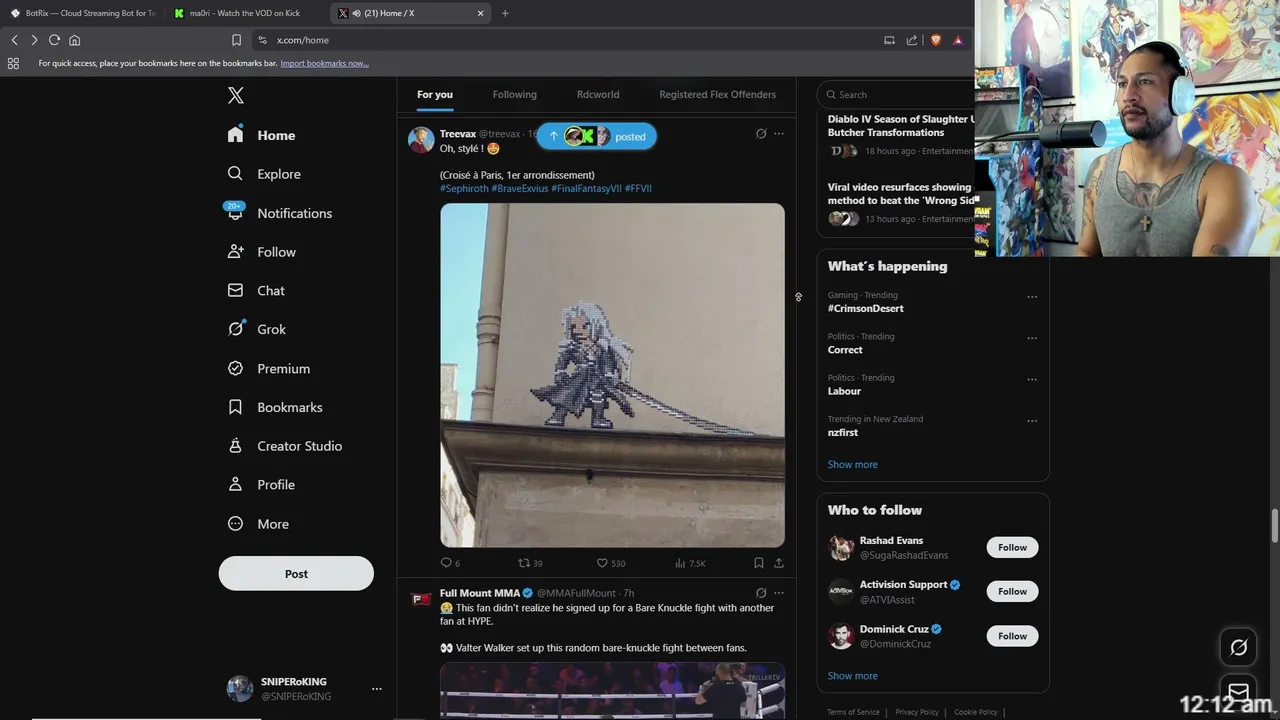
Task: Reply to Treevax's Sephiroth post
Action: (x=450, y=563)
